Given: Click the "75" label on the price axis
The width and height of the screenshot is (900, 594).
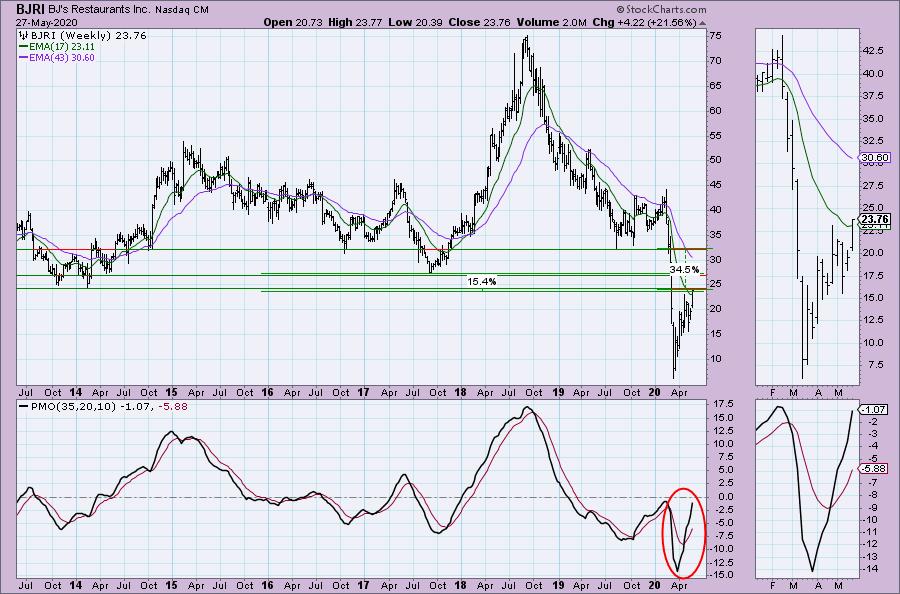Looking at the screenshot, I should tap(715, 35).
